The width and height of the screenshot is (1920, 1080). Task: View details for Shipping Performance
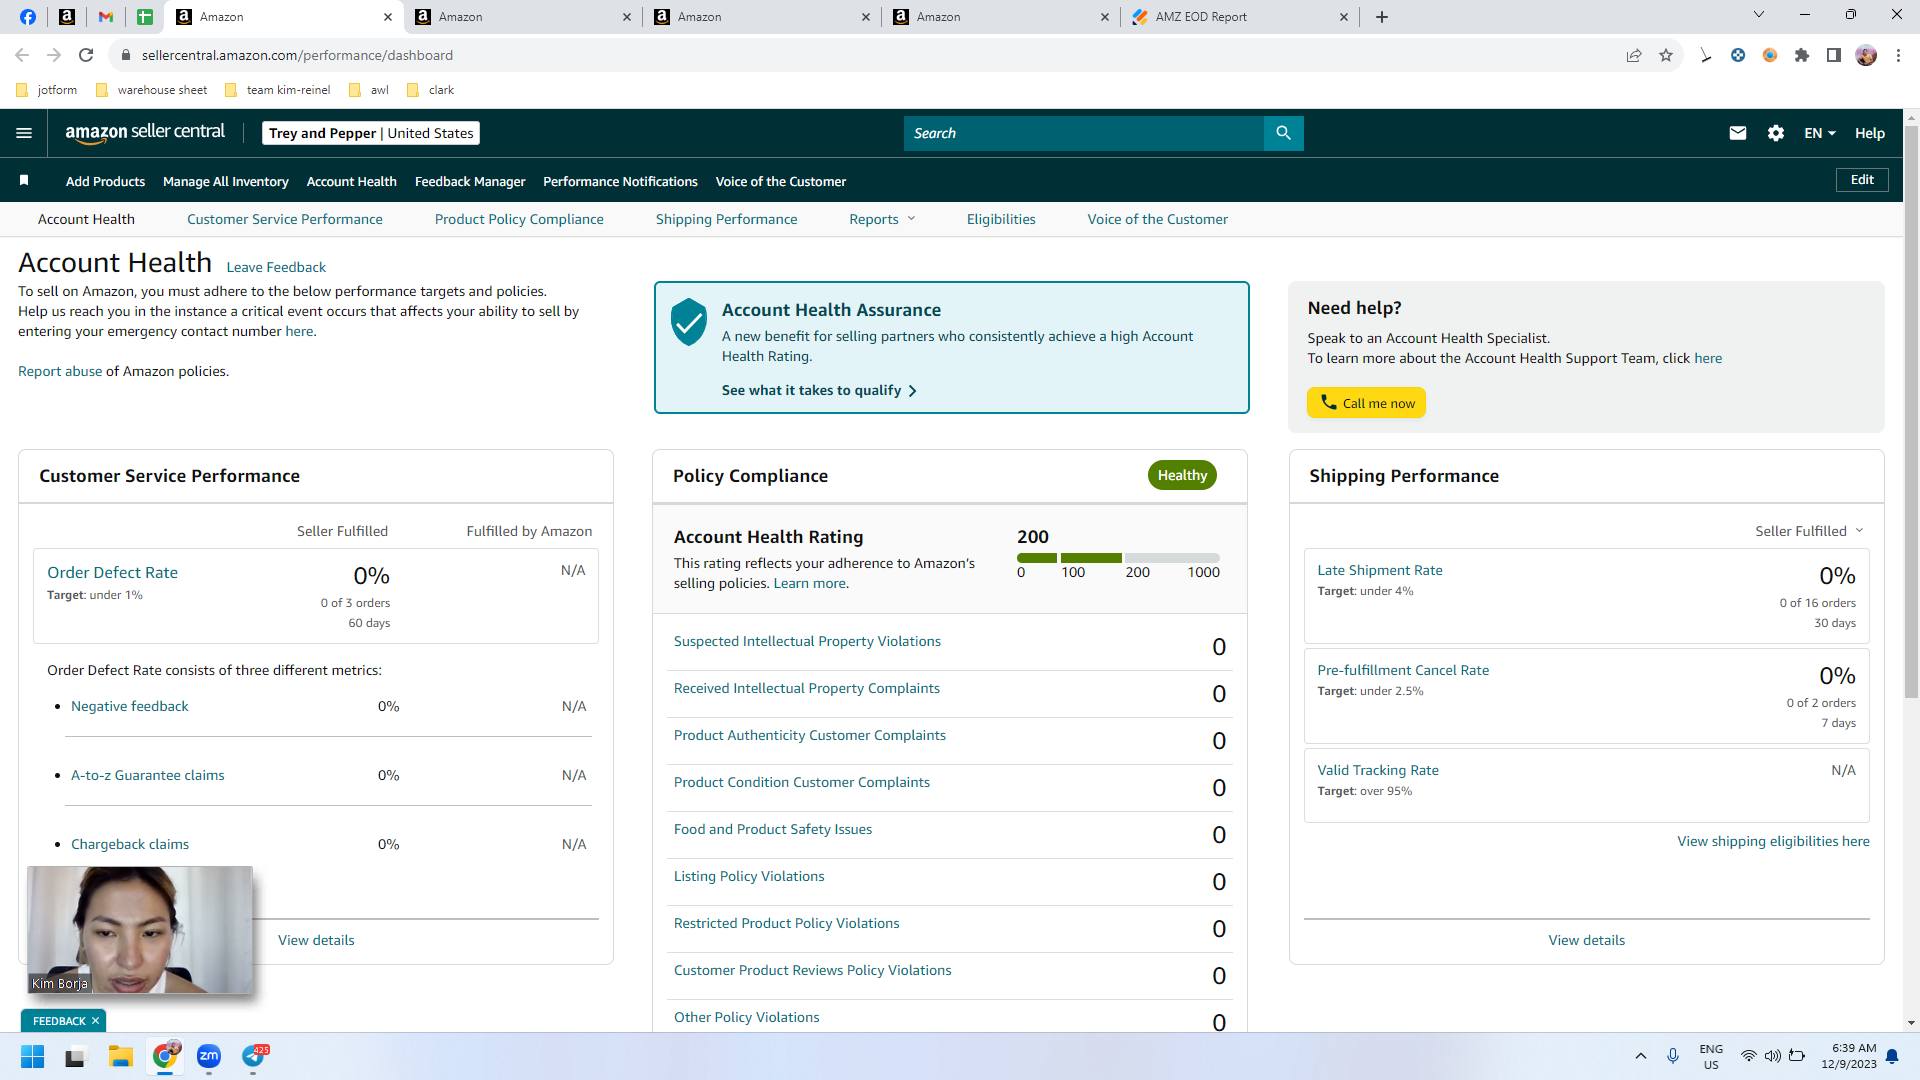pos(1586,940)
